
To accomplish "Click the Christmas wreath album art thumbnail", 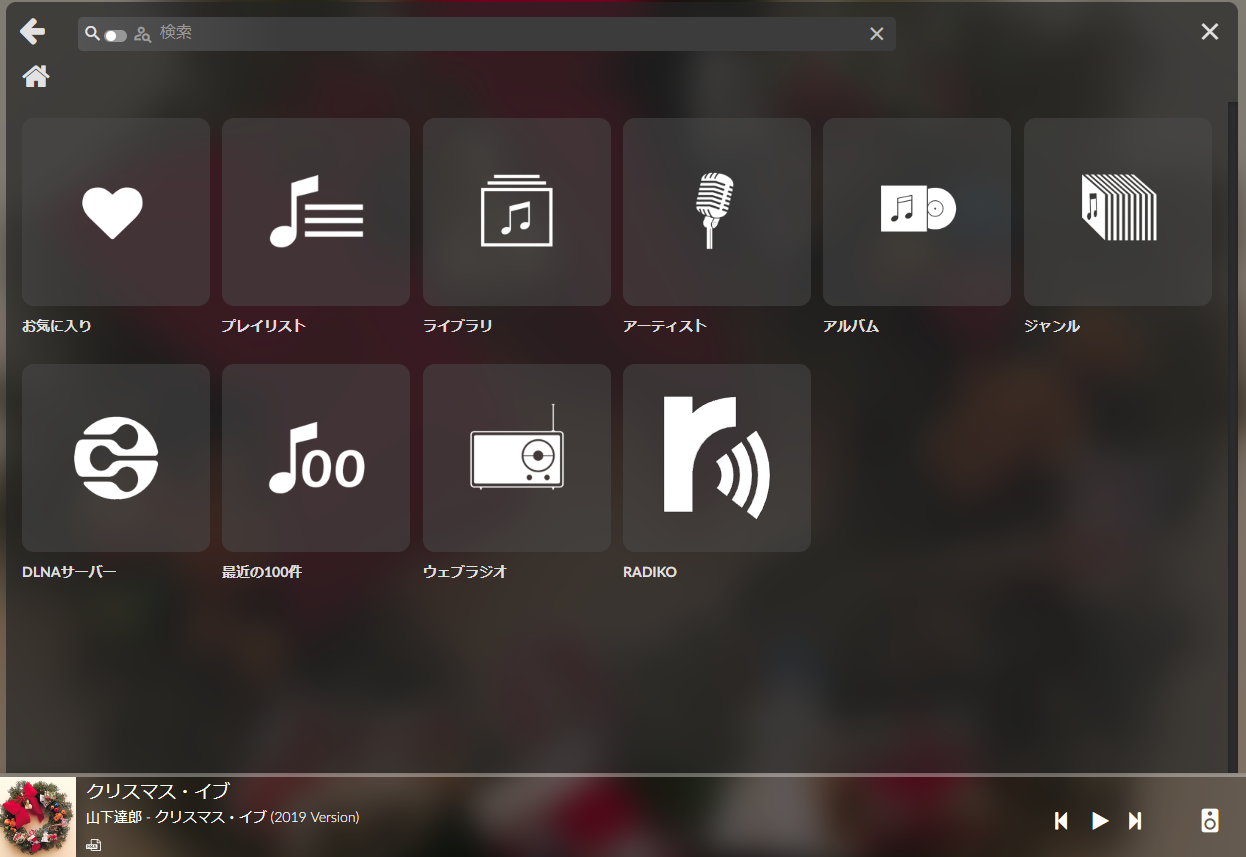I will point(38,817).
